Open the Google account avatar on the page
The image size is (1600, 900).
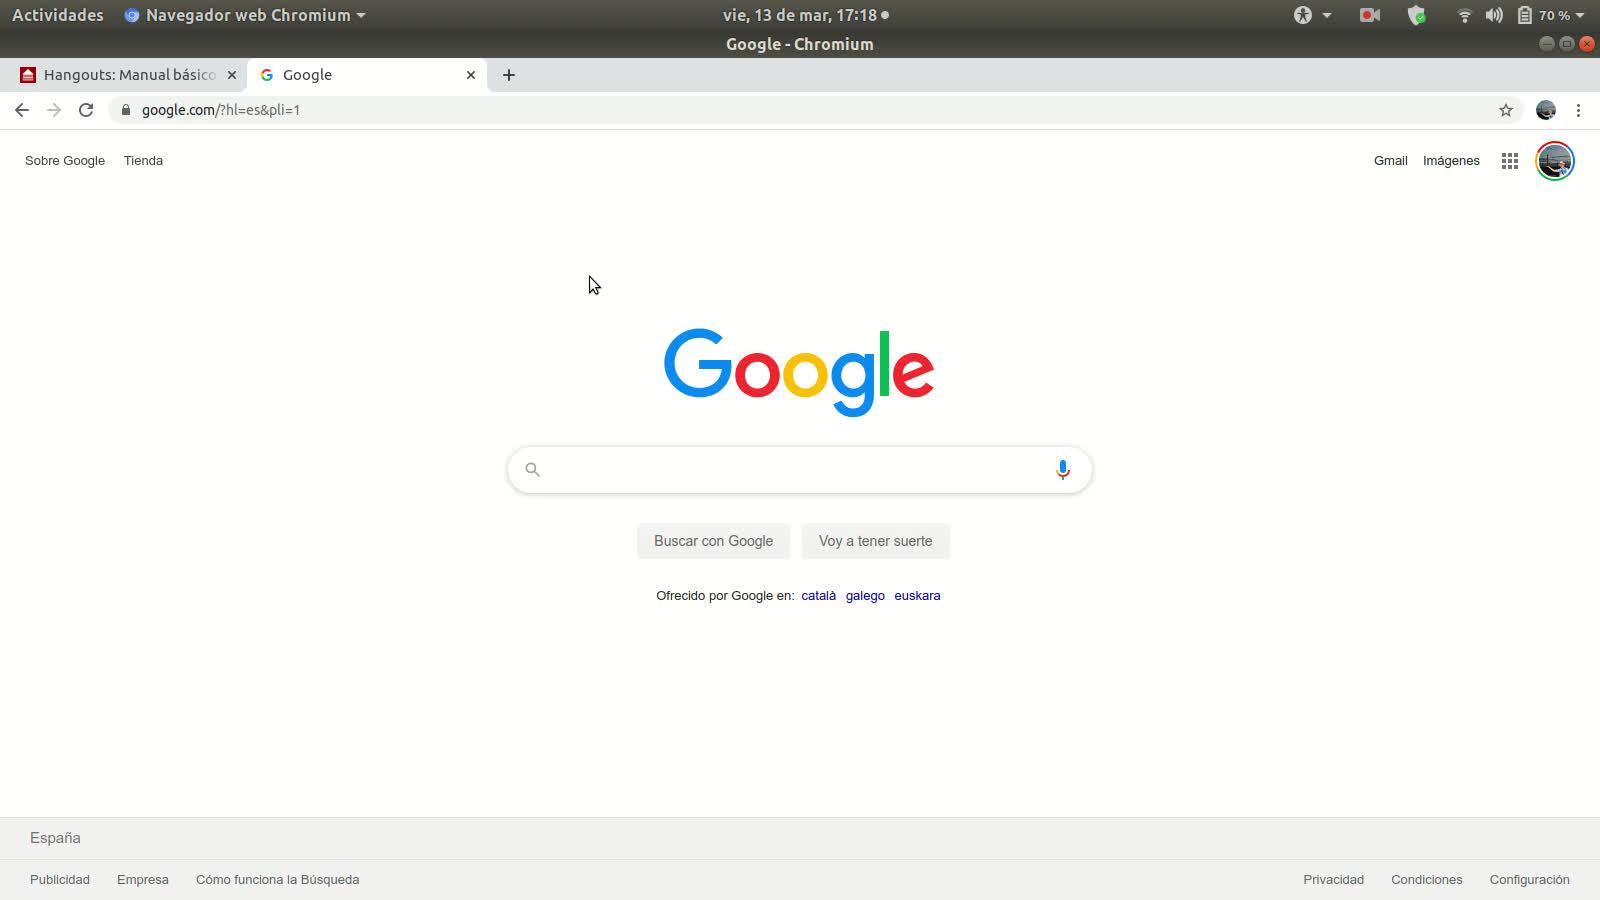[x=1555, y=161]
